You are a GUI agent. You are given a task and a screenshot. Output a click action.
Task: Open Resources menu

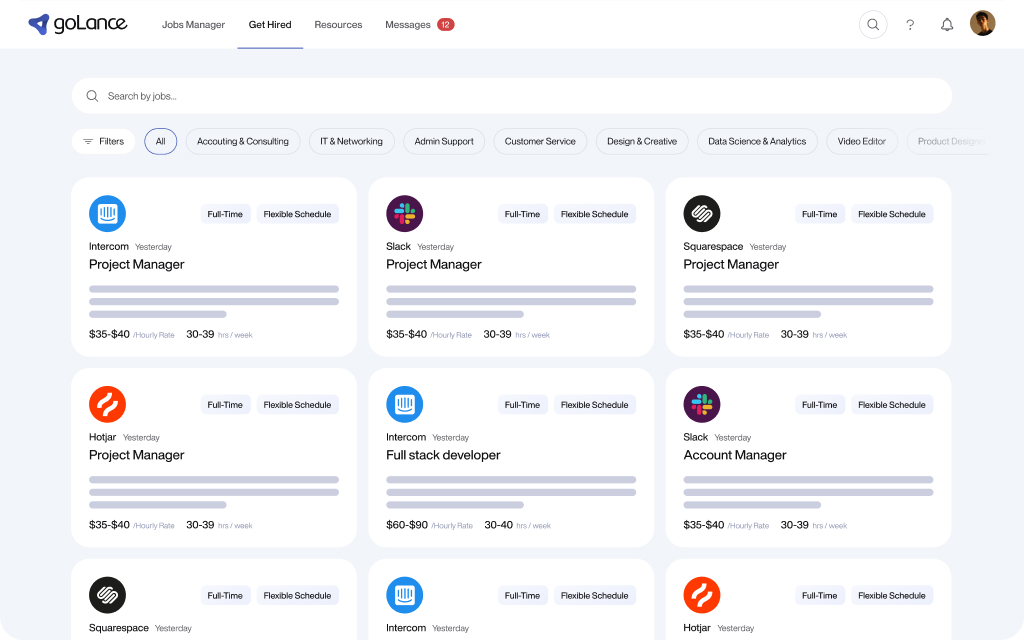[x=338, y=25]
